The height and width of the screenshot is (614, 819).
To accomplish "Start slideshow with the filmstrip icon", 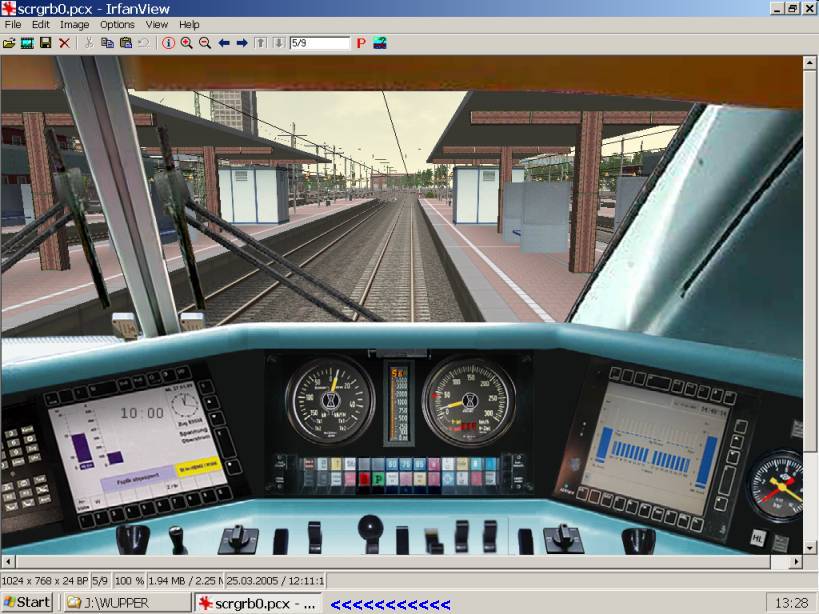I will (x=27, y=43).
